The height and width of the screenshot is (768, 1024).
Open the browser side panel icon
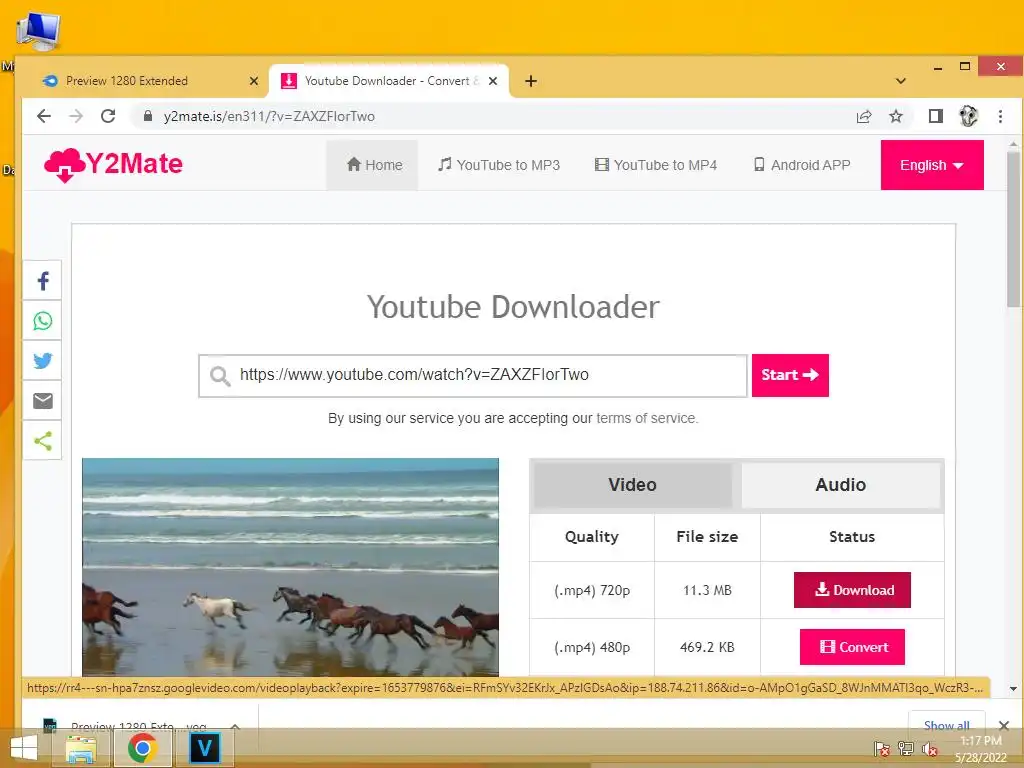[x=936, y=116]
